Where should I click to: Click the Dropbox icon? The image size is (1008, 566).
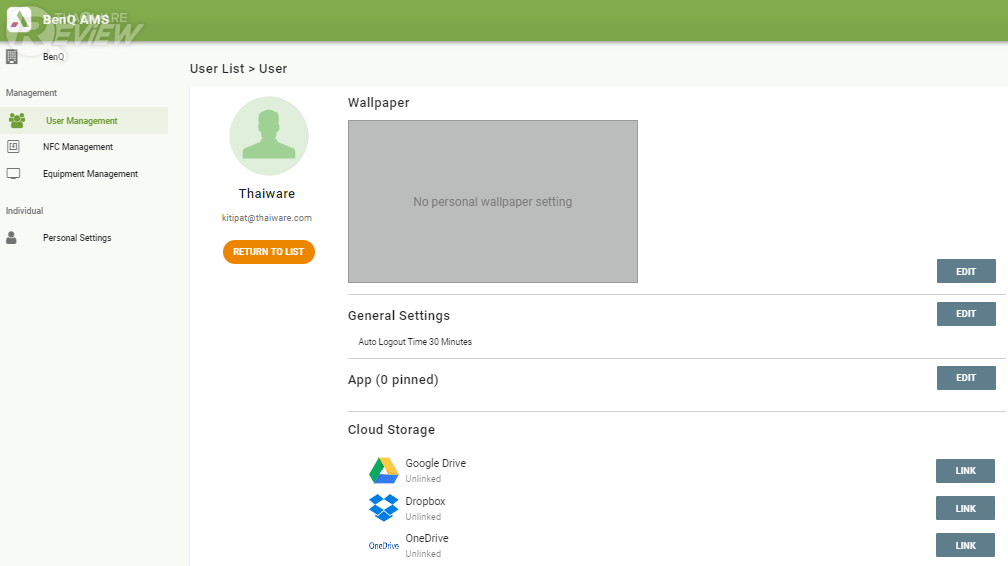pos(384,507)
